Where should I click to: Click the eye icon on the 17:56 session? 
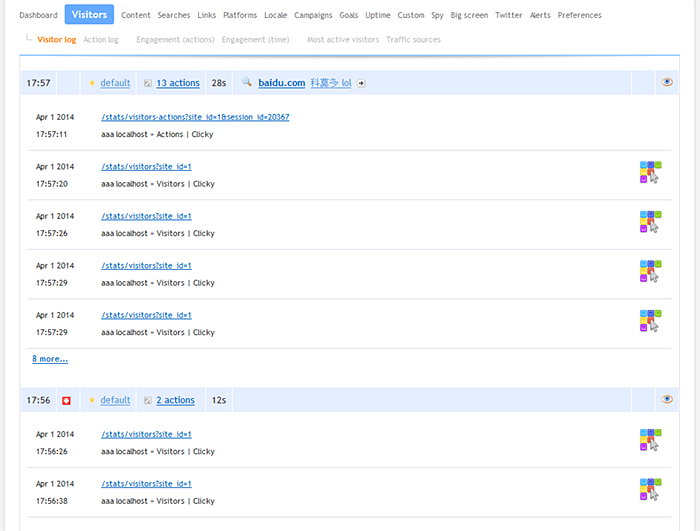point(667,399)
